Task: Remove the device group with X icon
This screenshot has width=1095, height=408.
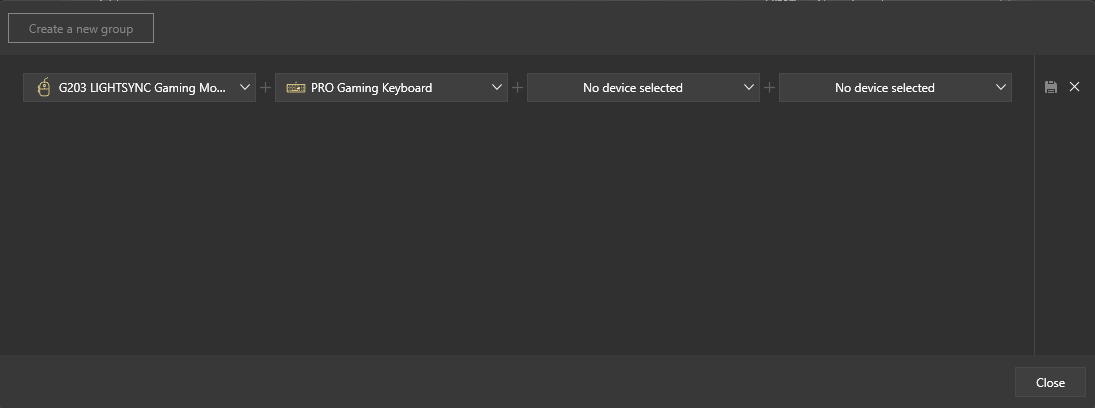Action: pyautogui.click(x=1074, y=87)
